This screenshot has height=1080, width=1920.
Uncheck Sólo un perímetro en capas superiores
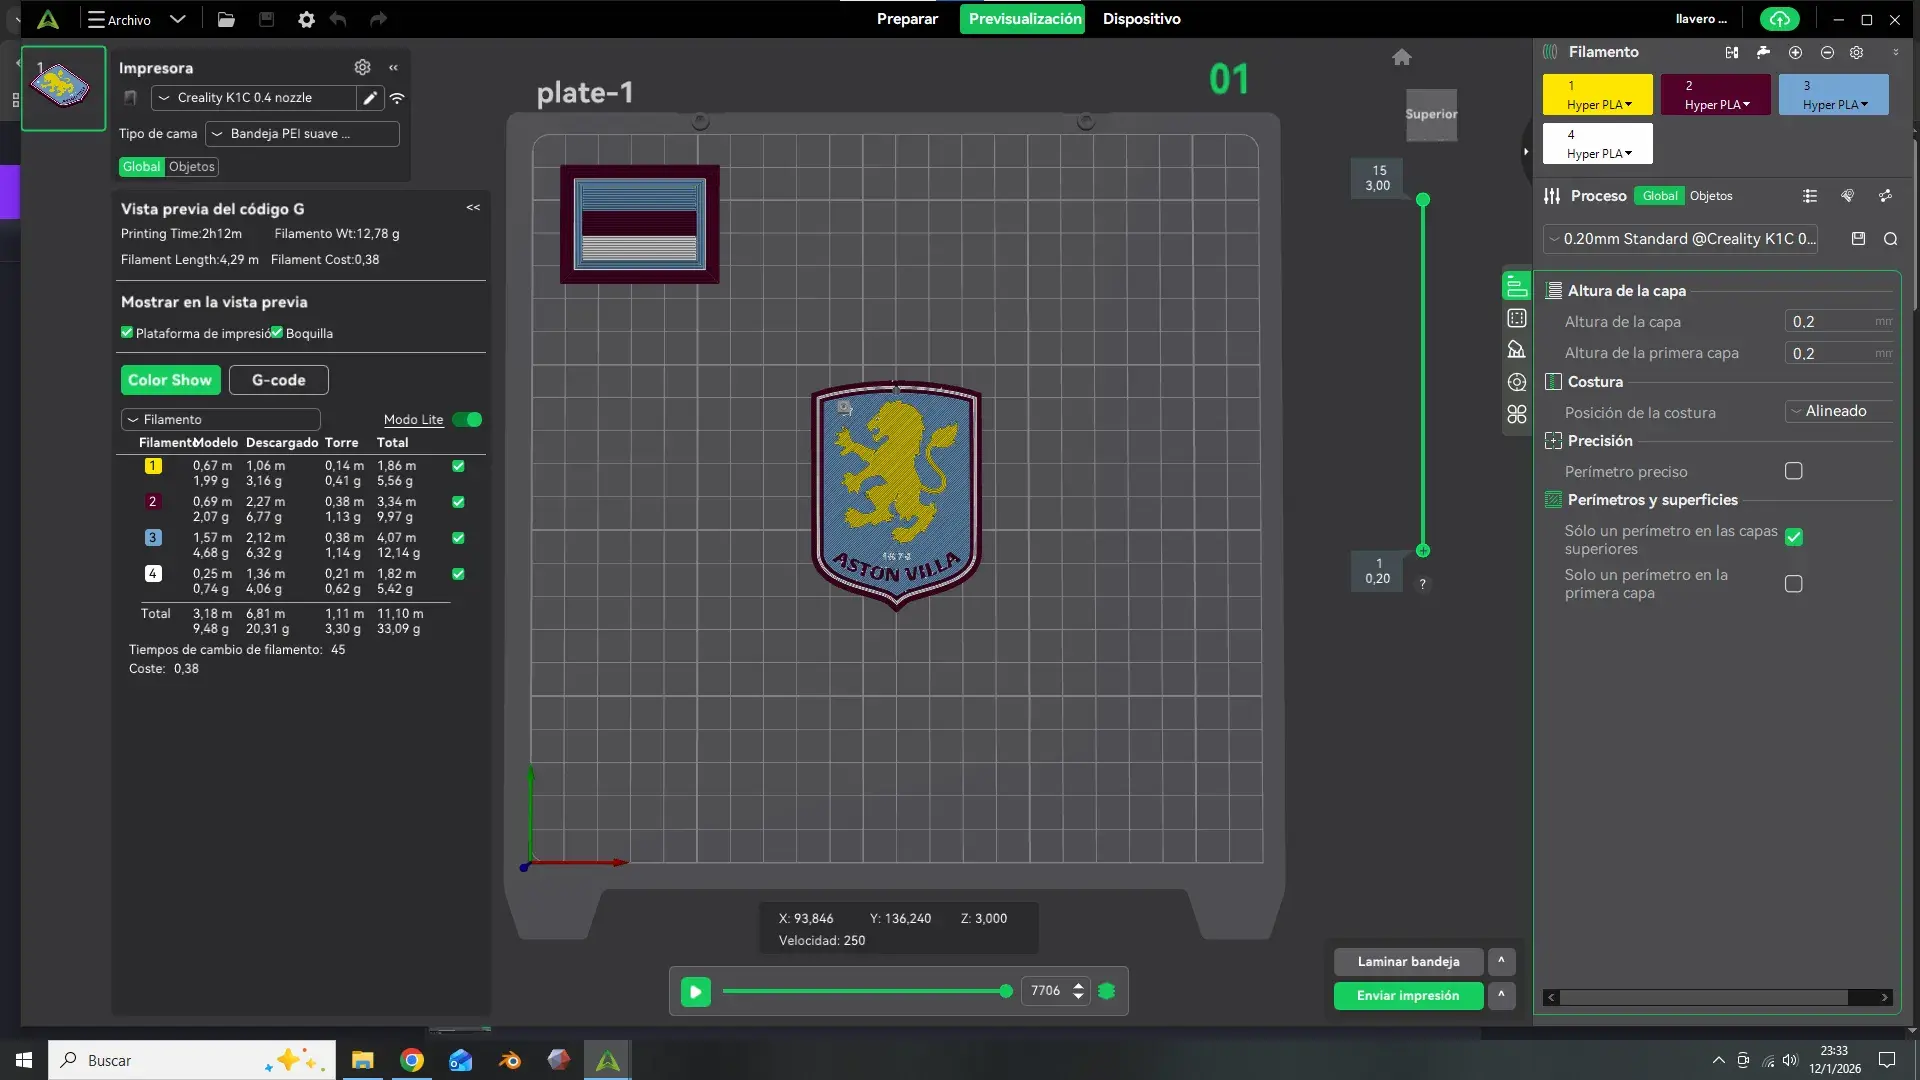tap(1794, 537)
